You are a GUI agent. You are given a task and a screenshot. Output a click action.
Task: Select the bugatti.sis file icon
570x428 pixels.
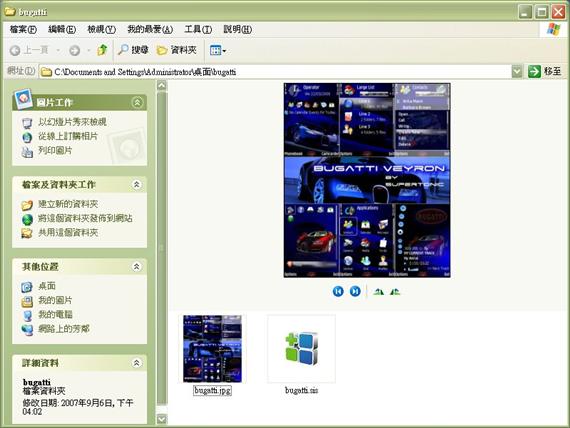(x=302, y=349)
